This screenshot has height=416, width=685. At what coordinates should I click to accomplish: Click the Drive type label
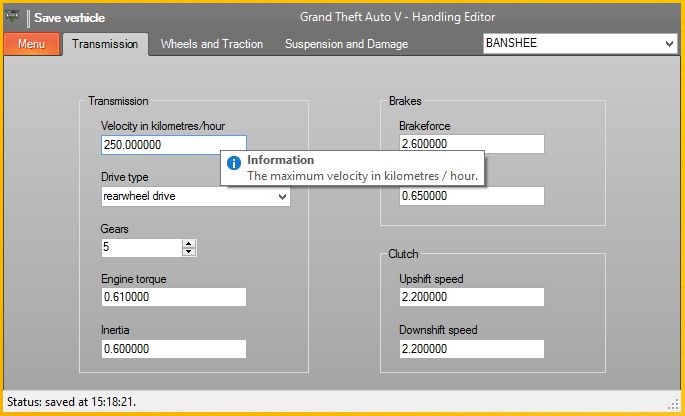(125, 177)
